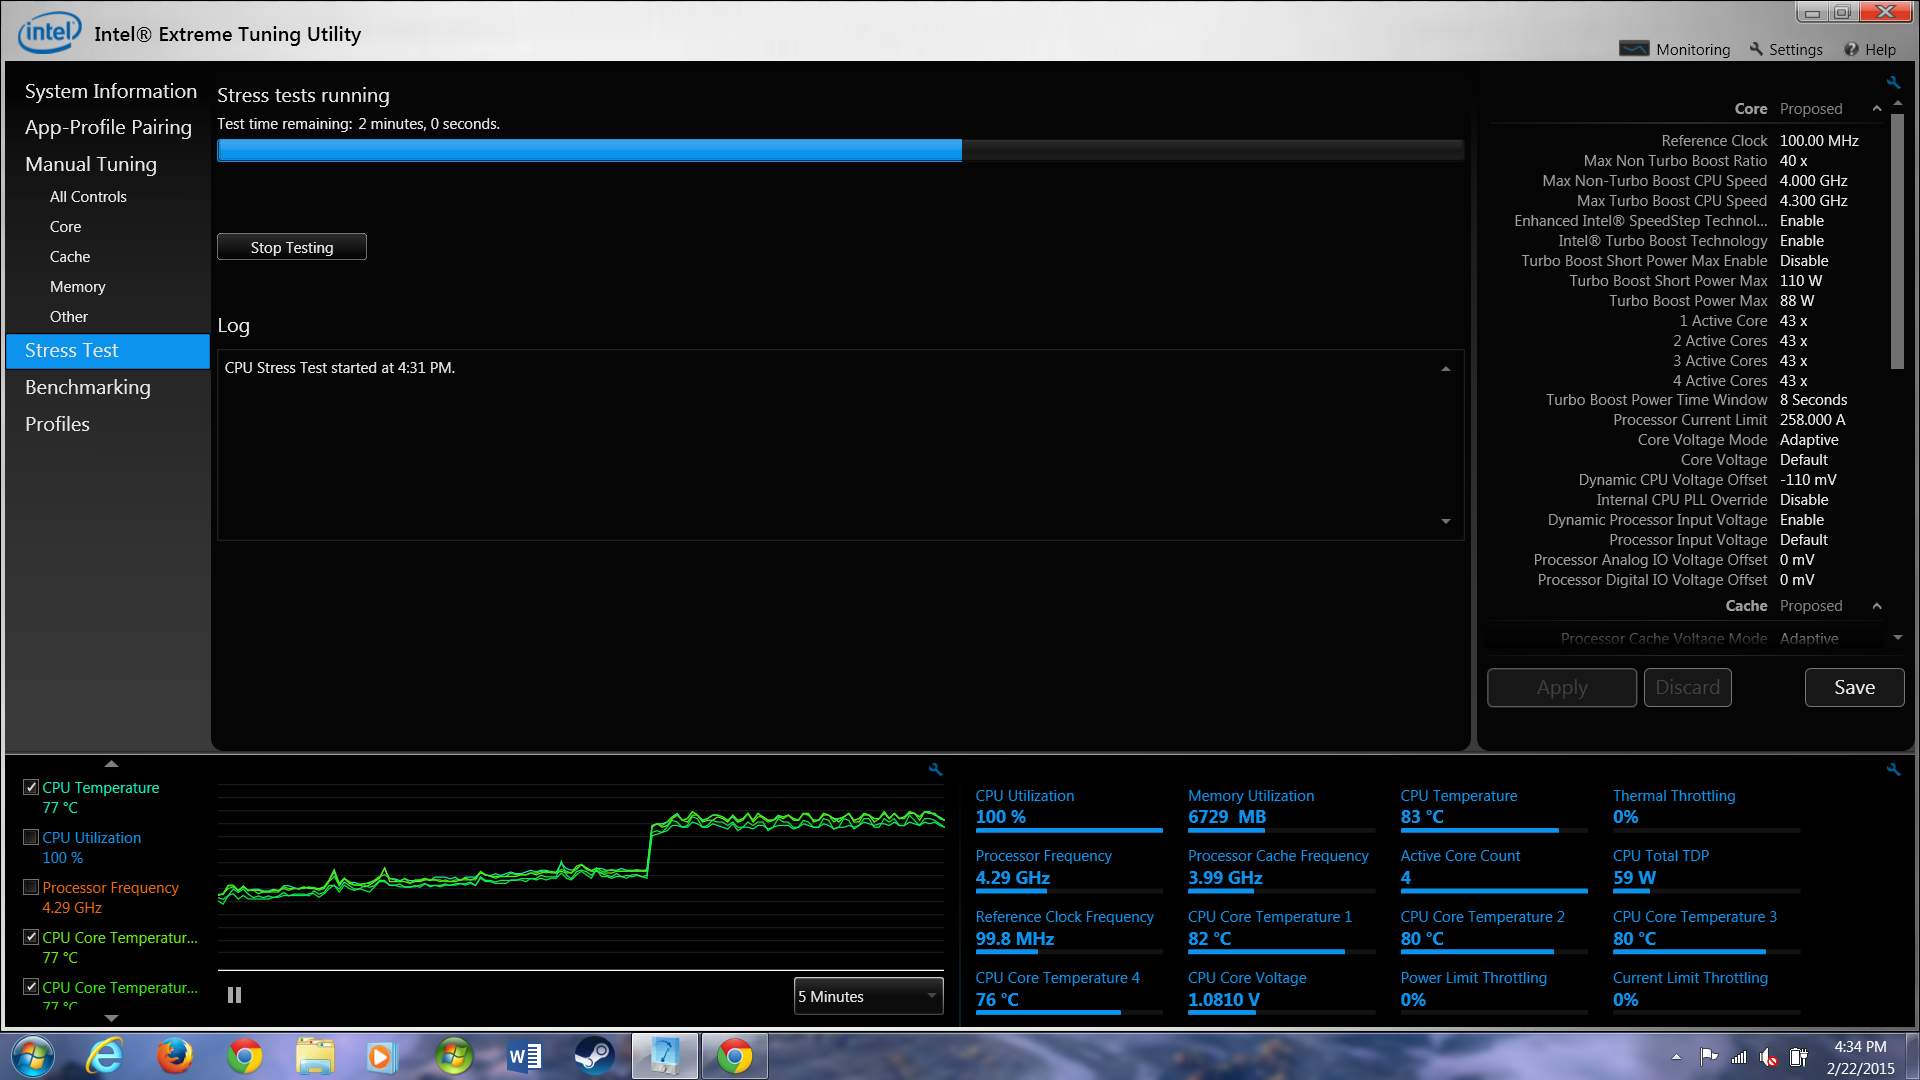Click the settings panel vertical scrollbar thumb
Image resolution: width=1920 pixels, height=1080 pixels.
click(1897, 241)
